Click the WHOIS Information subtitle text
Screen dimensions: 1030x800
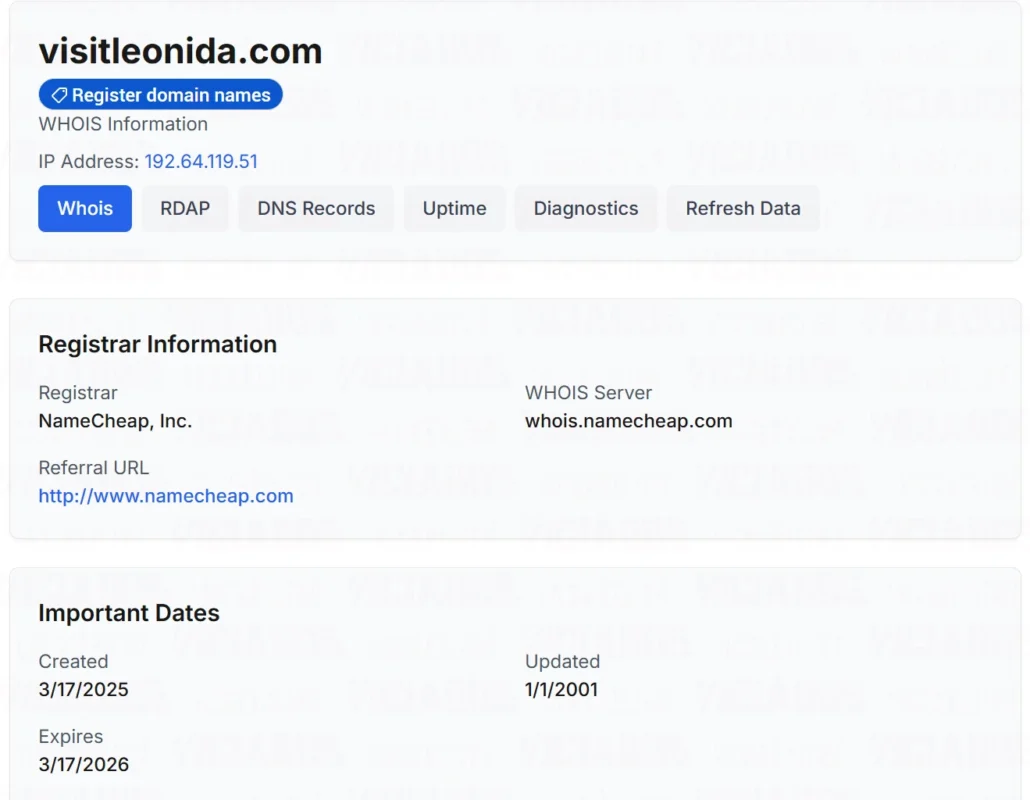coord(123,124)
